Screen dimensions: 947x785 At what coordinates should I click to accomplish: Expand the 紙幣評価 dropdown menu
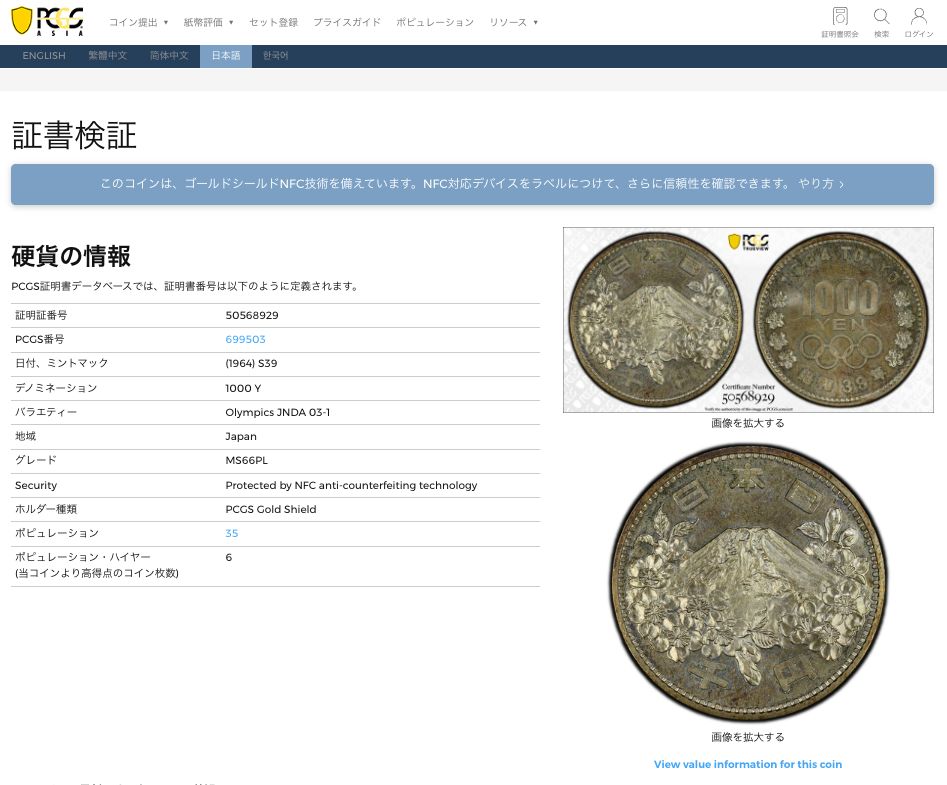208,22
